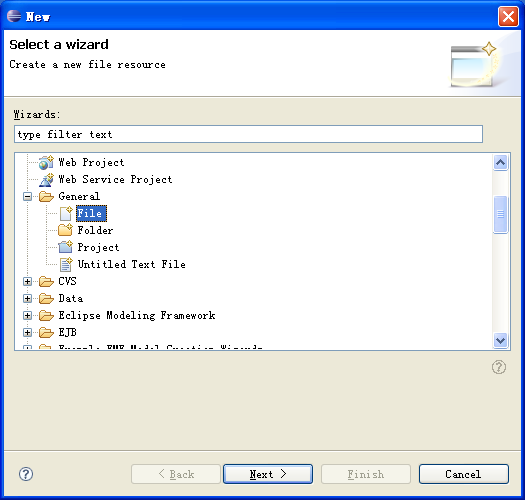Viewport: 525px width, 500px height.
Task: Expand the Eclipse Modeling Framework node
Action: pyautogui.click(x=27, y=315)
